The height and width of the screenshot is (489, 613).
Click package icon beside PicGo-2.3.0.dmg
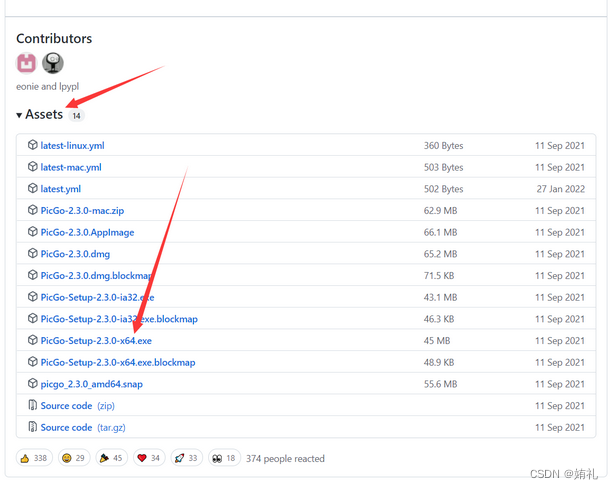[32, 254]
